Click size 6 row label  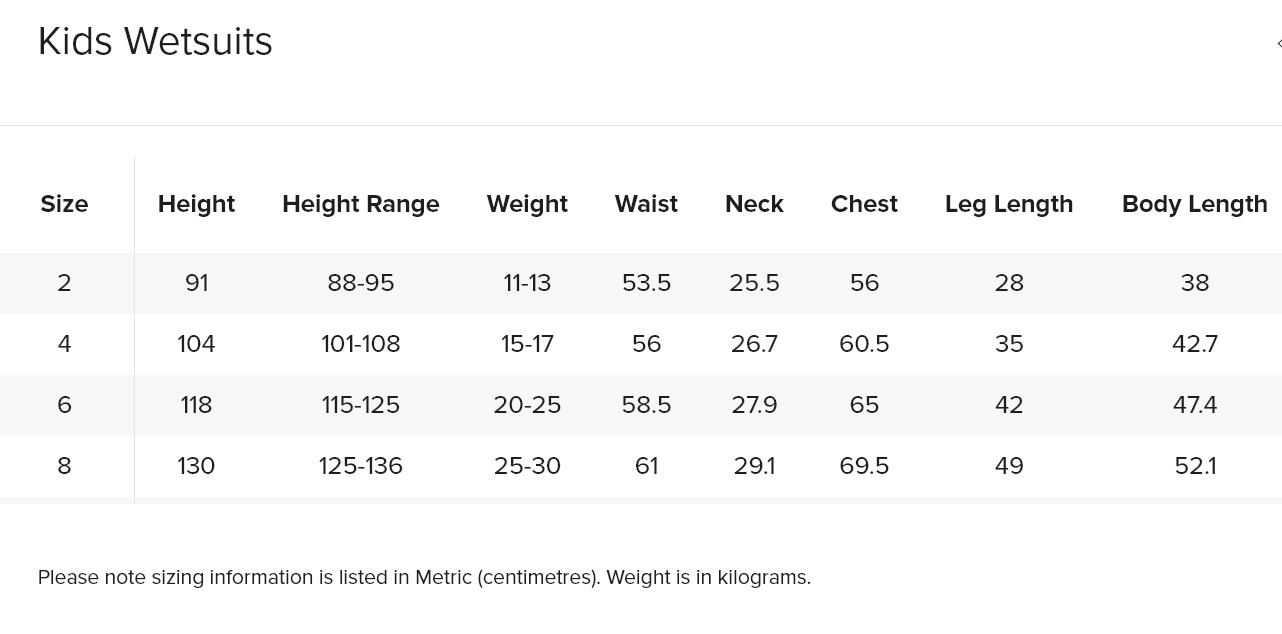pos(64,405)
